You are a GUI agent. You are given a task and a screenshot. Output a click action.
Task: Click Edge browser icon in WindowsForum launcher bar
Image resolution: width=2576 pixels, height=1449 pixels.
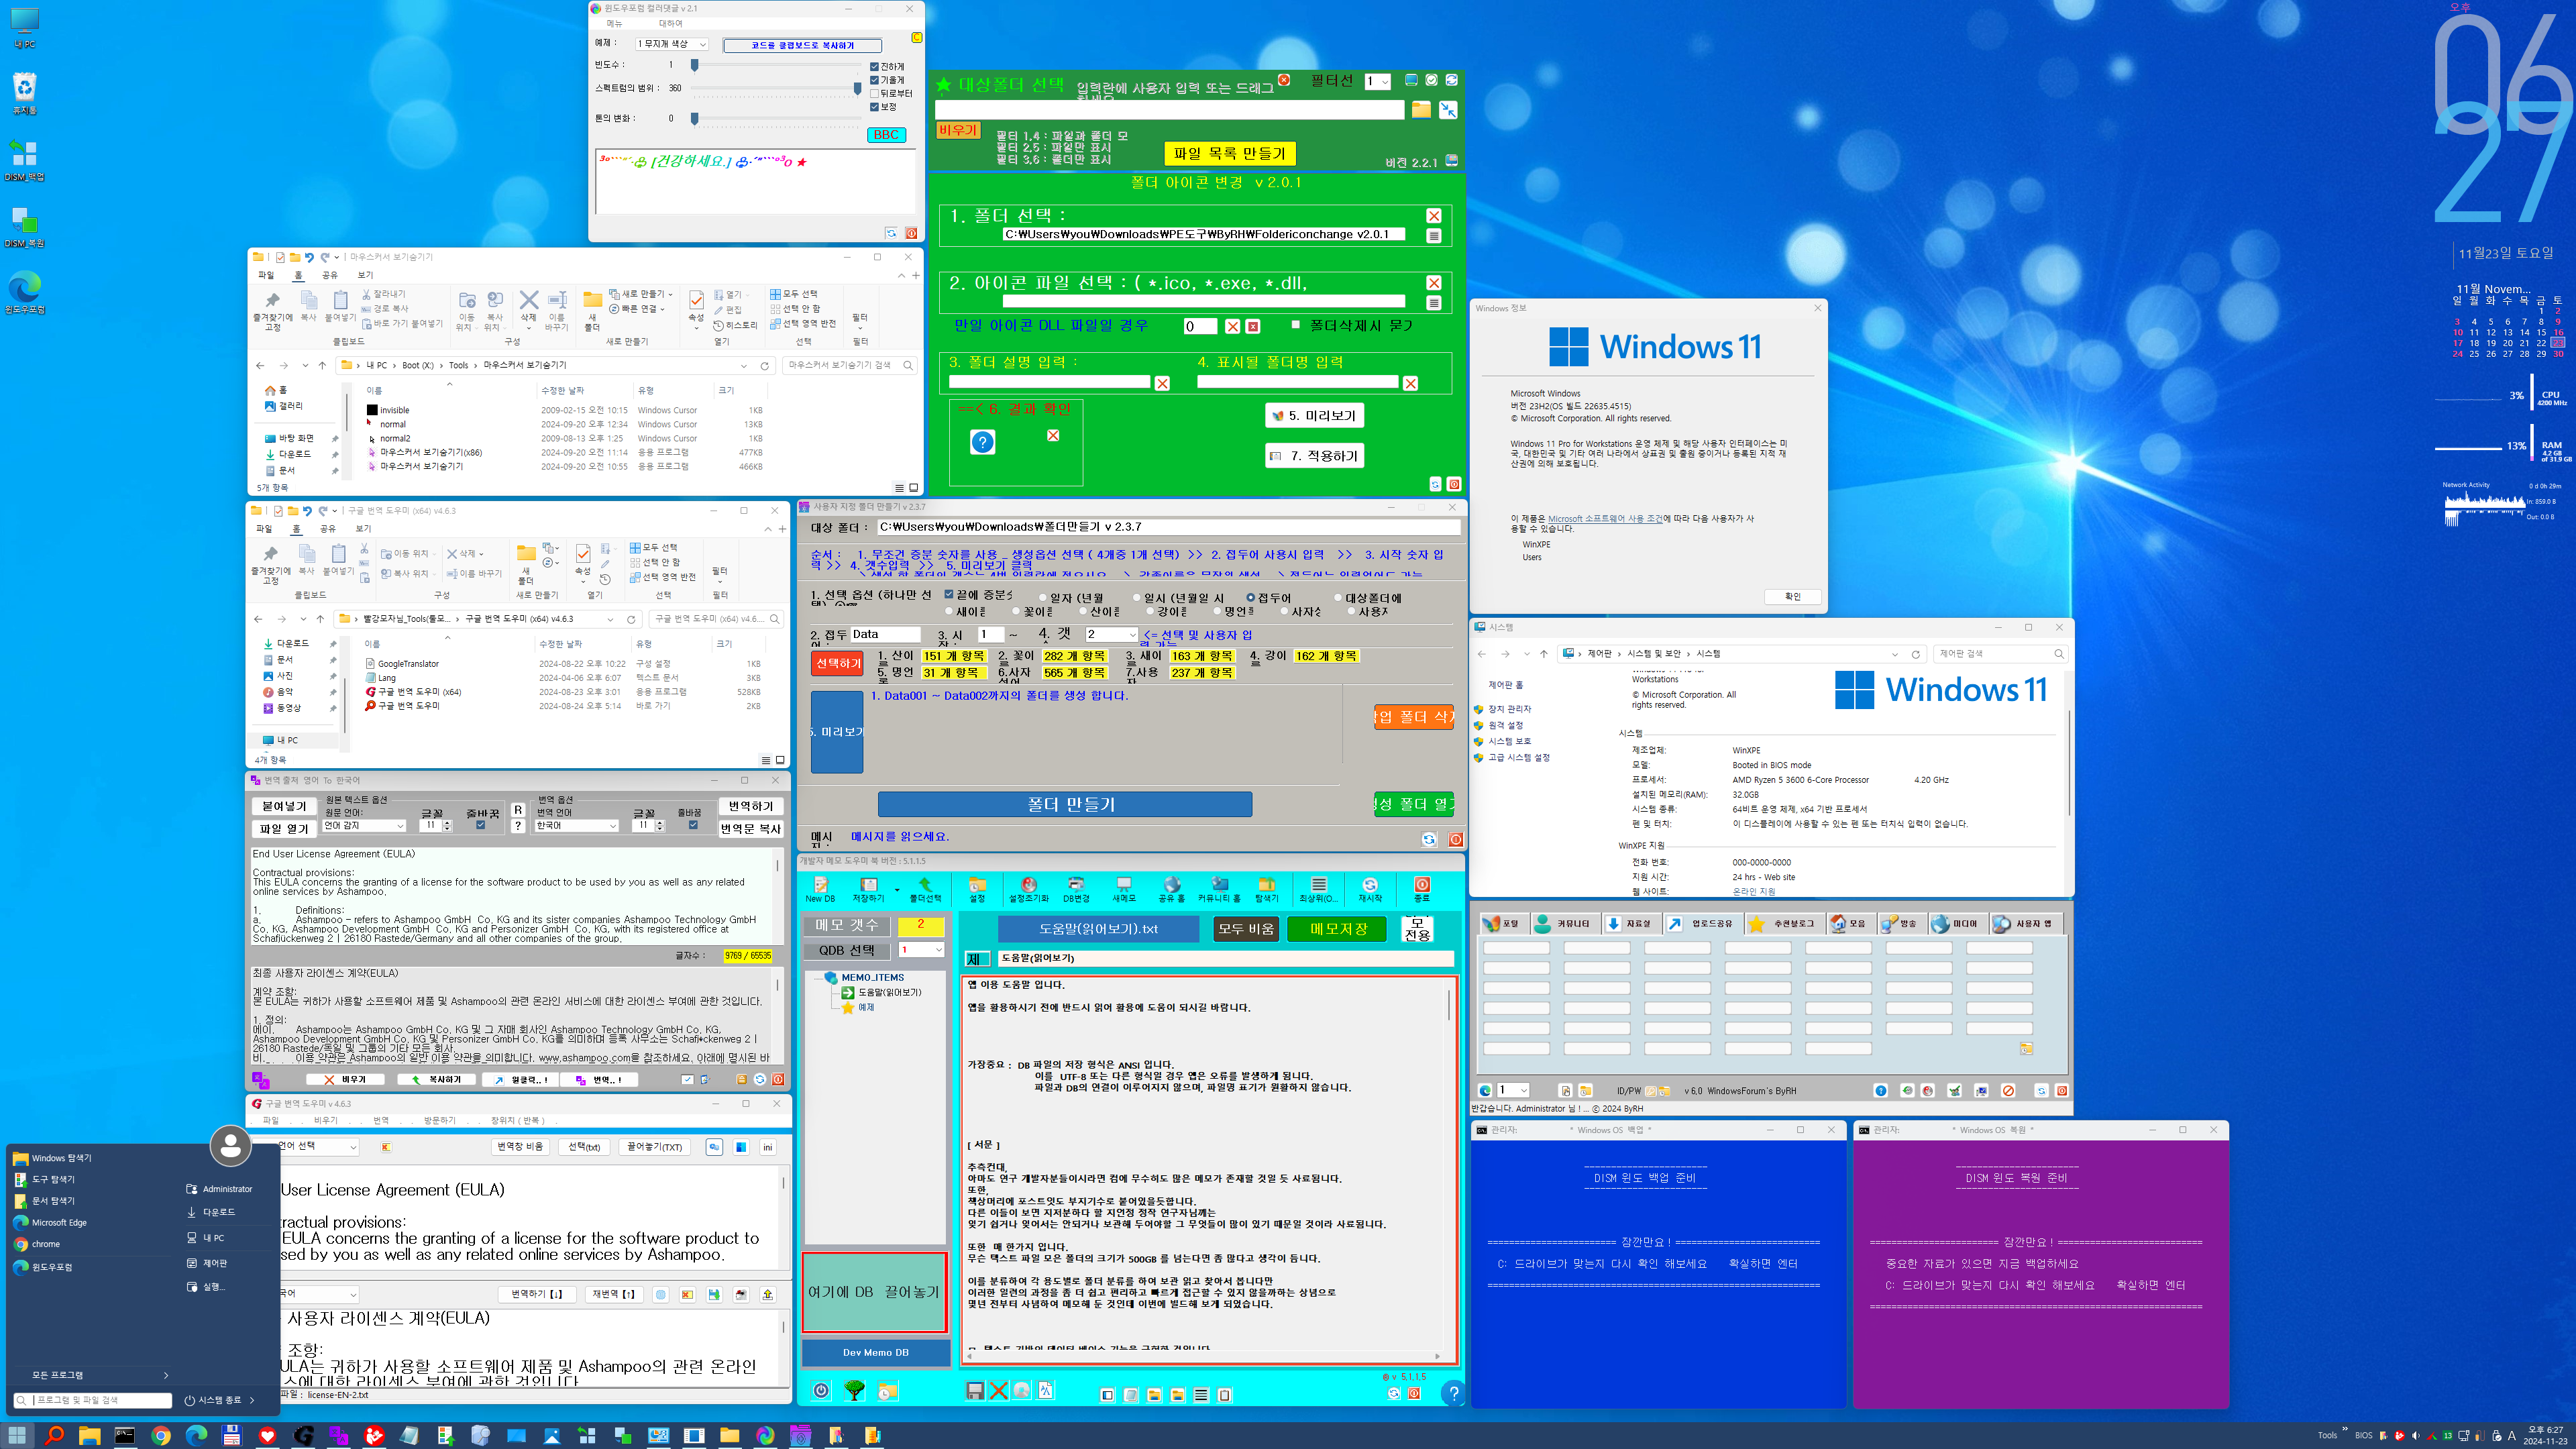click(x=1485, y=1090)
